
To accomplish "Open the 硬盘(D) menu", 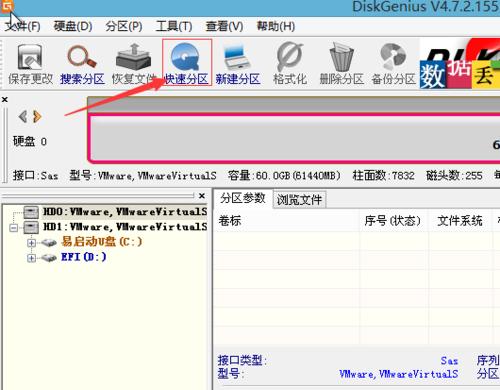I will (x=73, y=26).
